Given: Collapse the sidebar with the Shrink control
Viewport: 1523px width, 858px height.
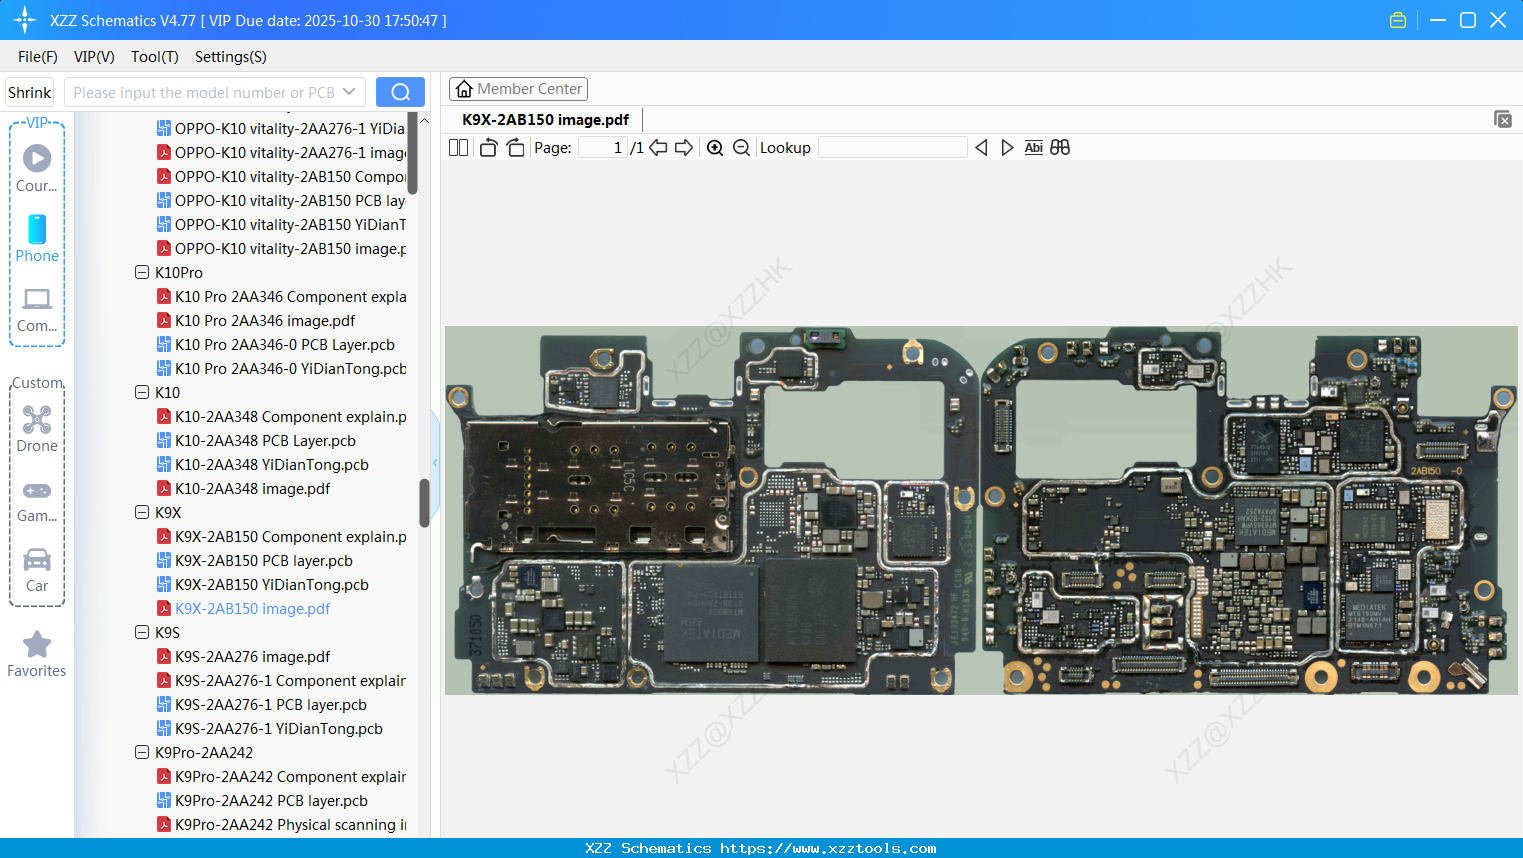Looking at the screenshot, I should (x=29, y=91).
